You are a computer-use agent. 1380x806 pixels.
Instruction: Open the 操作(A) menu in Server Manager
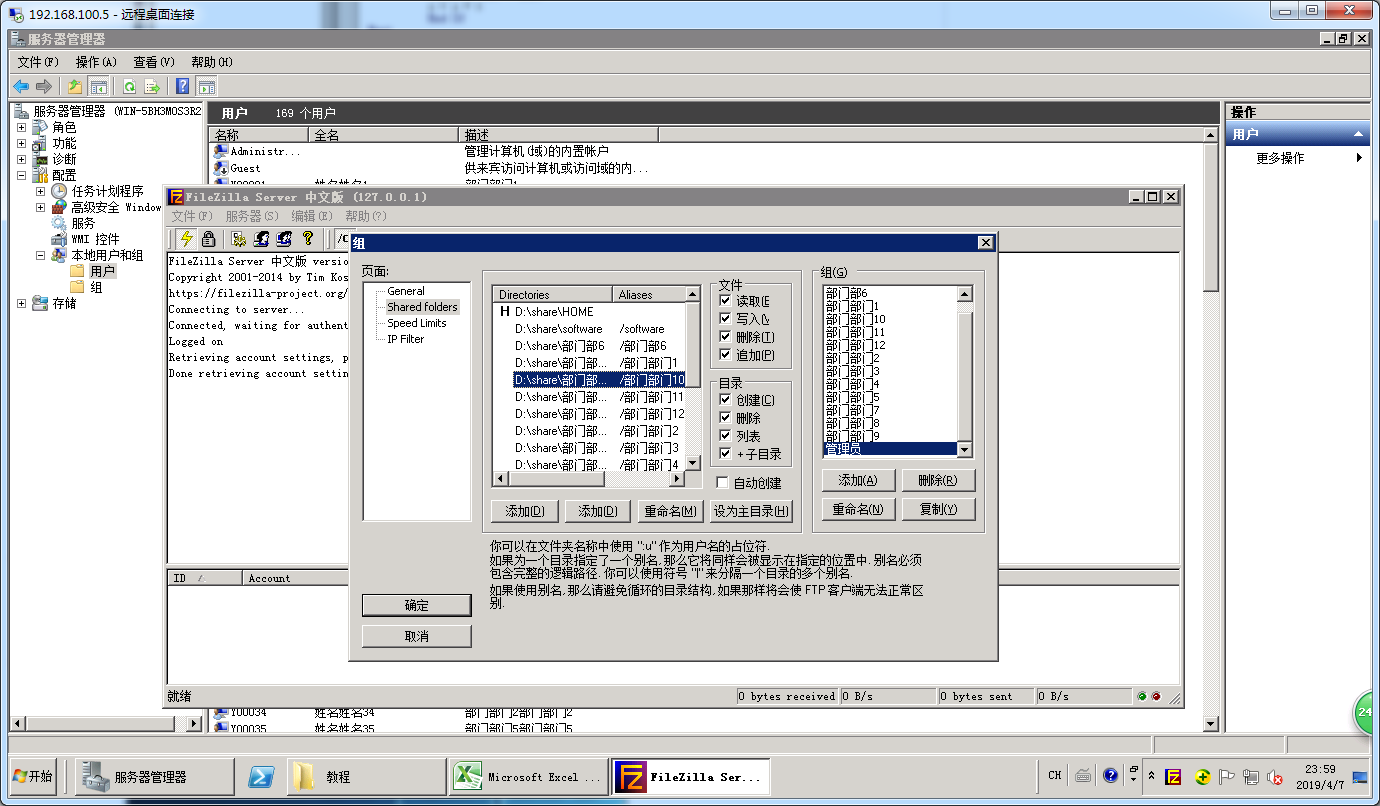[96, 62]
